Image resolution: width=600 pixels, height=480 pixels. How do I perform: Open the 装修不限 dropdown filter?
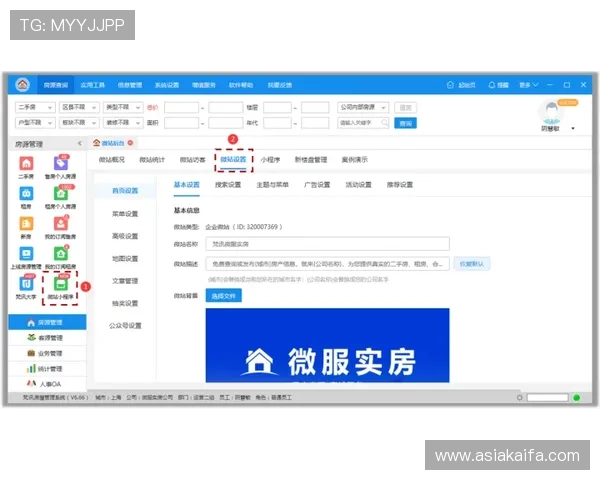(123, 123)
